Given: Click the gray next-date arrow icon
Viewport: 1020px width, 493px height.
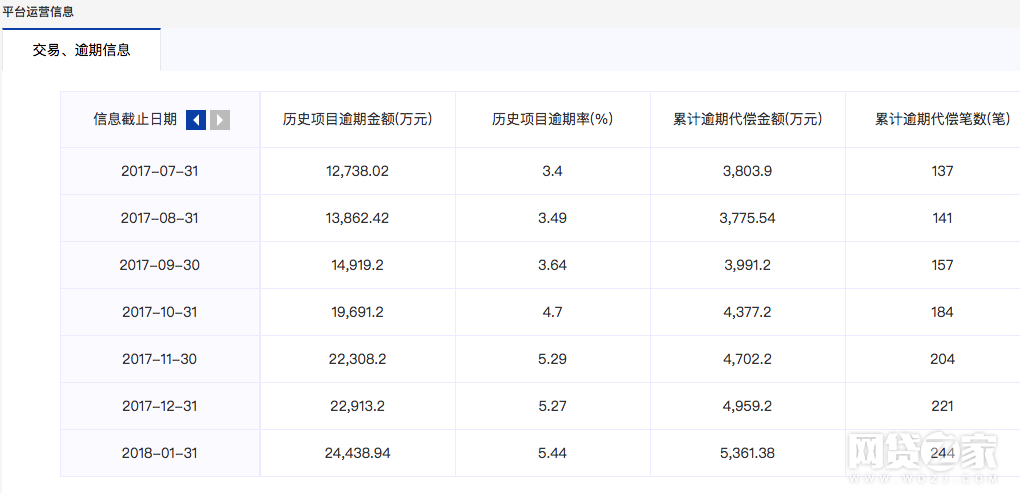Looking at the screenshot, I should (x=220, y=120).
